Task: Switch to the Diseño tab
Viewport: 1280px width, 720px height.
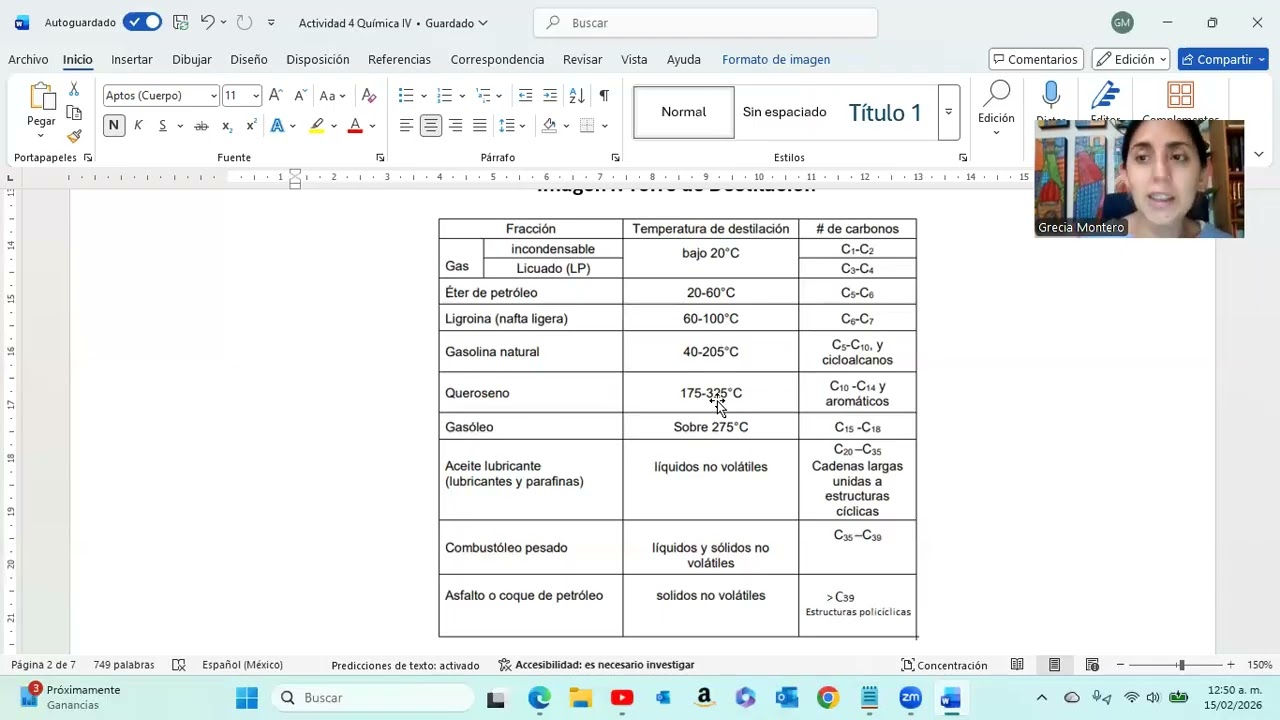Action: point(249,59)
